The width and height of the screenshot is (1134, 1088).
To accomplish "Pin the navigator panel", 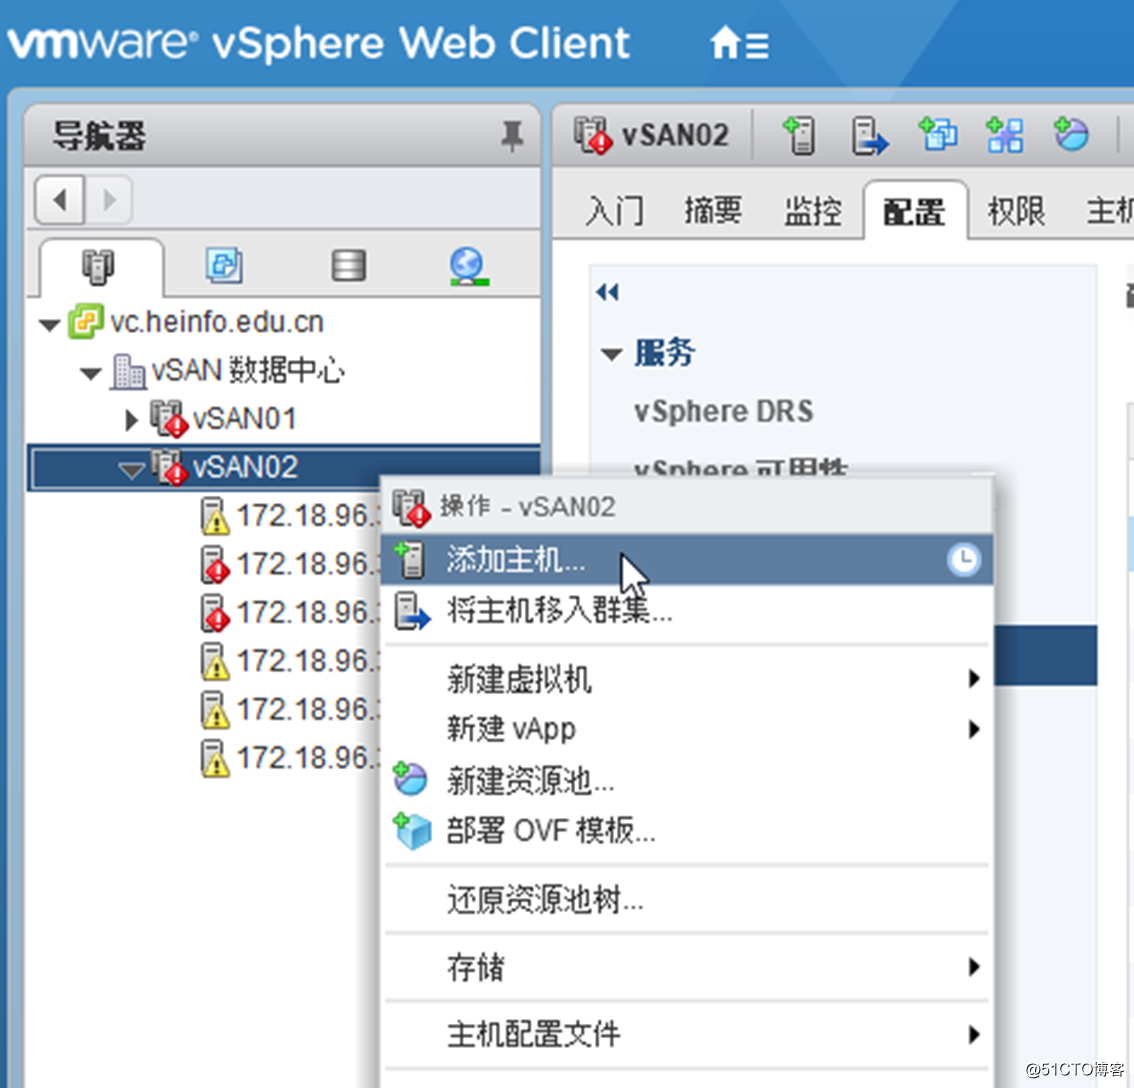I will pos(512,135).
